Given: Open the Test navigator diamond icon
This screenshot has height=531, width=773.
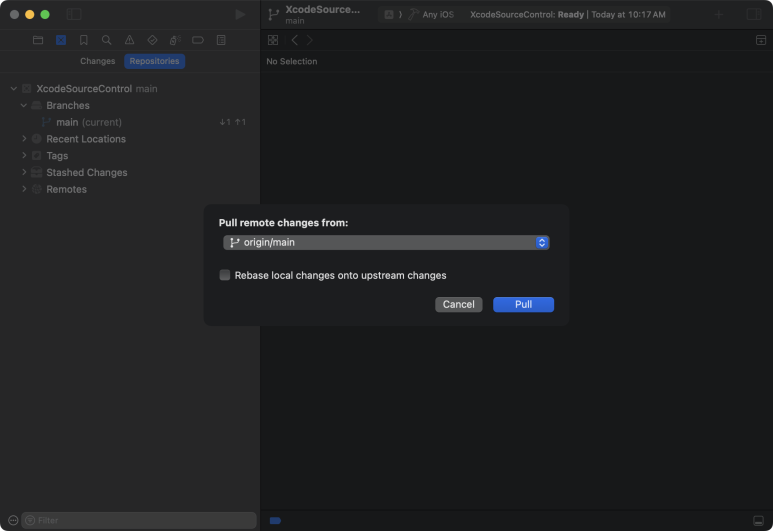Looking at the screenshot, I should tap(152, 40).
